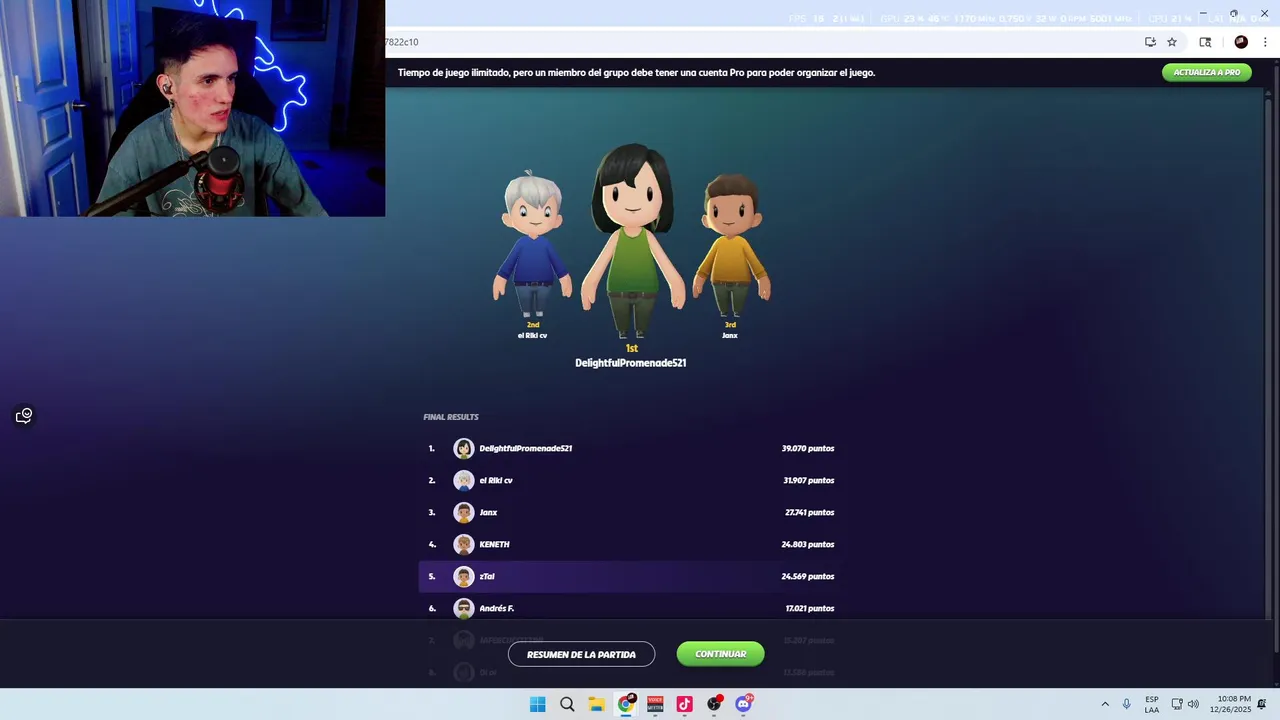Click zTal's avatar icon in highlighted row
Image resolution: width=1280 pixels, height=720 pixels.
click(463, 576)
